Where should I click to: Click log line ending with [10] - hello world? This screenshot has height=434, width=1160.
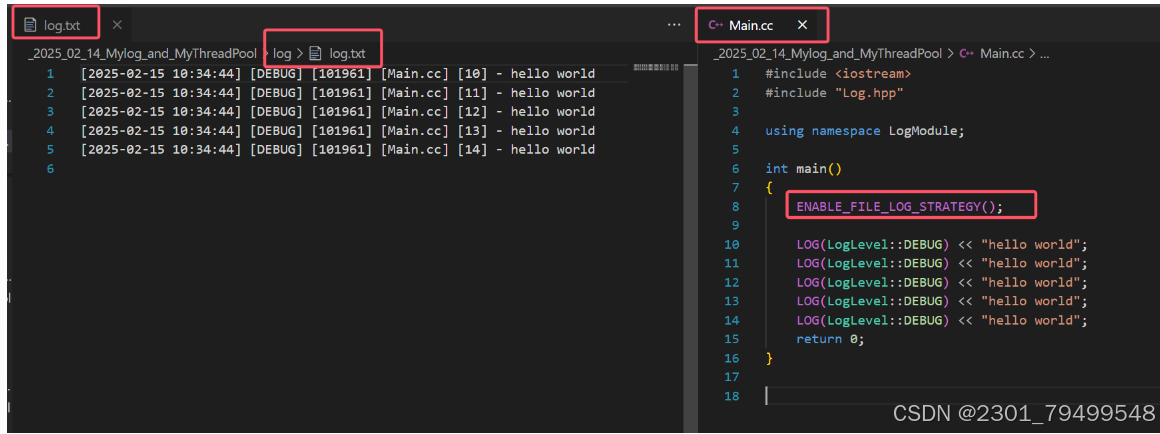338,74
